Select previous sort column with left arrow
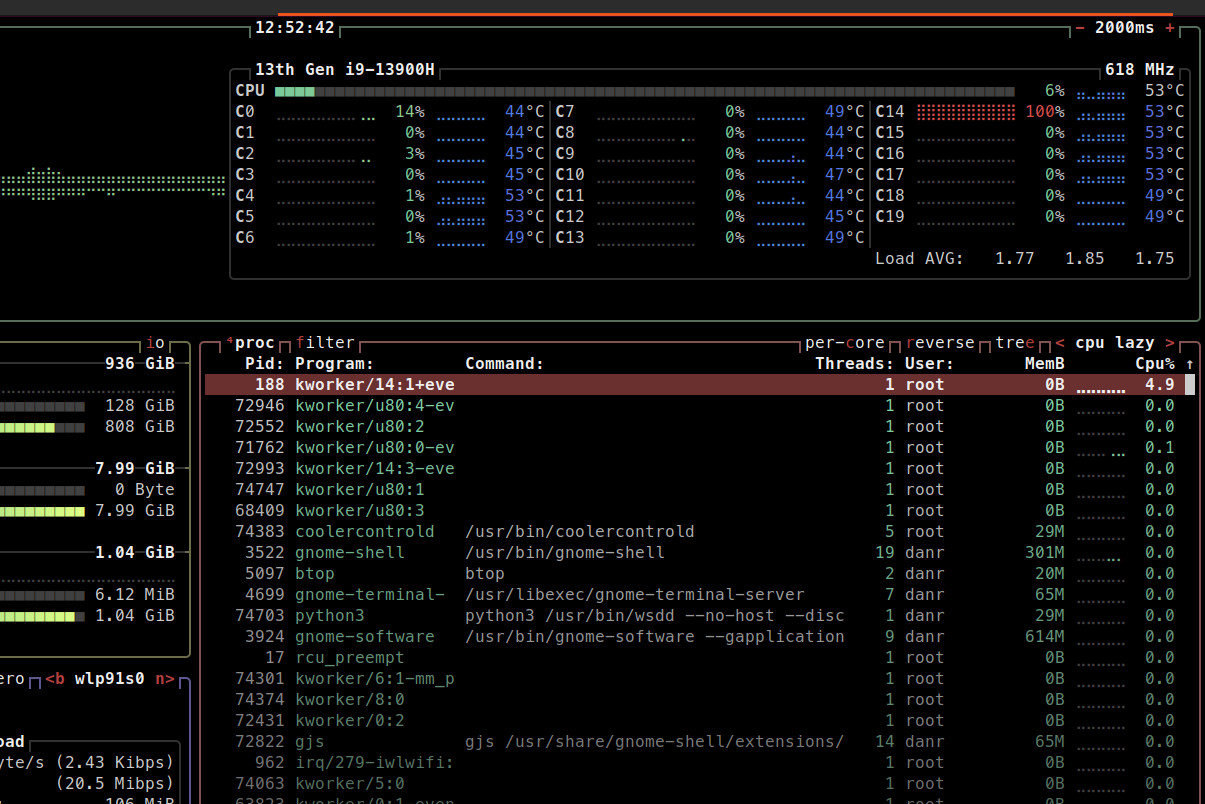The height and width of the screenshot is (804, 1205). (x=1060, y=342)
